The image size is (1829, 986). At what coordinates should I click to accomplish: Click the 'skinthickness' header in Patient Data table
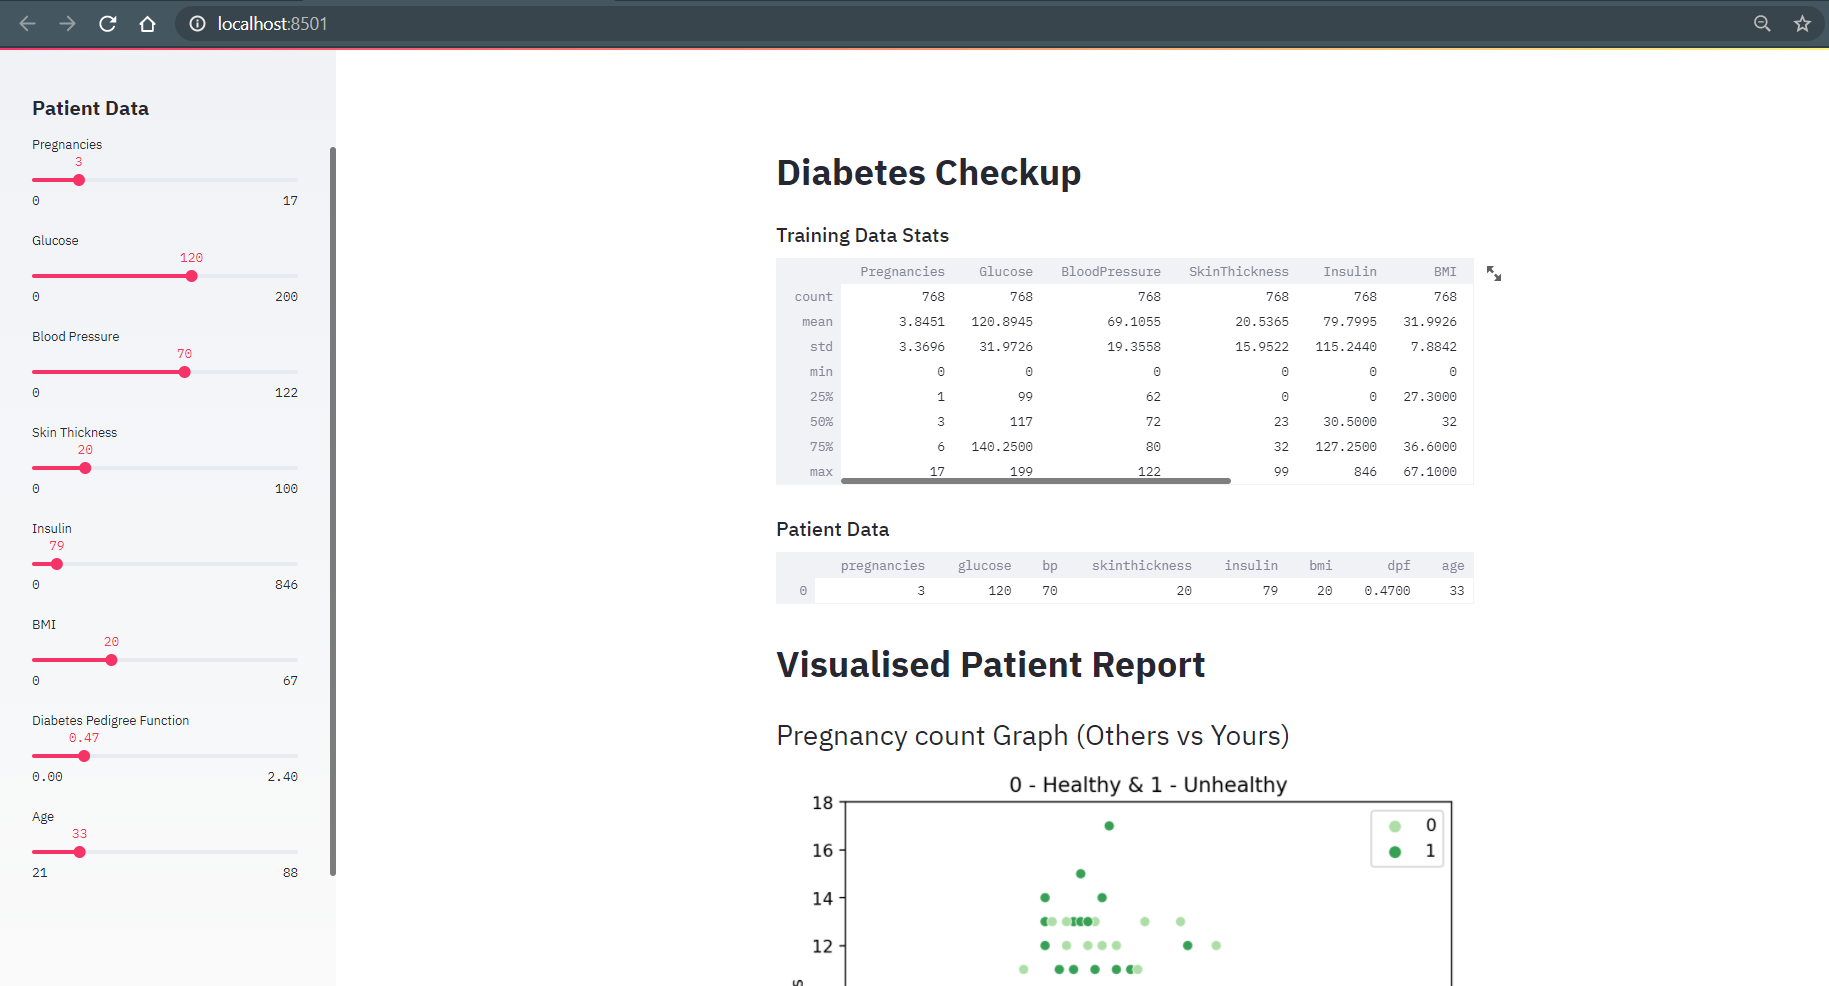tap(1141, 566)
